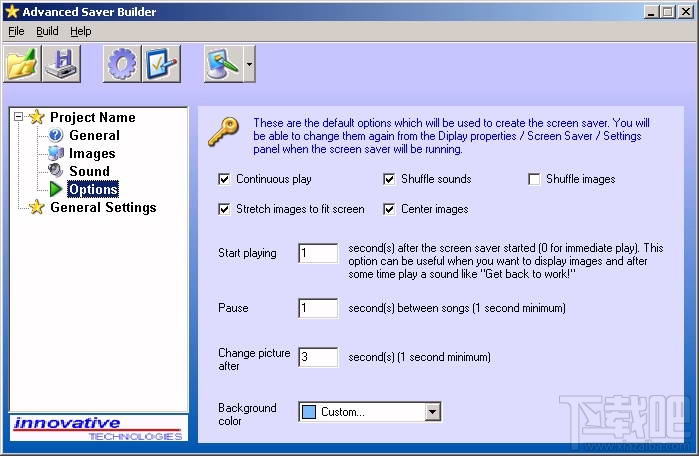The image size is (699, 456).
Task: Open the preview button dropdown arrow
Action: [x=249, y=64]
